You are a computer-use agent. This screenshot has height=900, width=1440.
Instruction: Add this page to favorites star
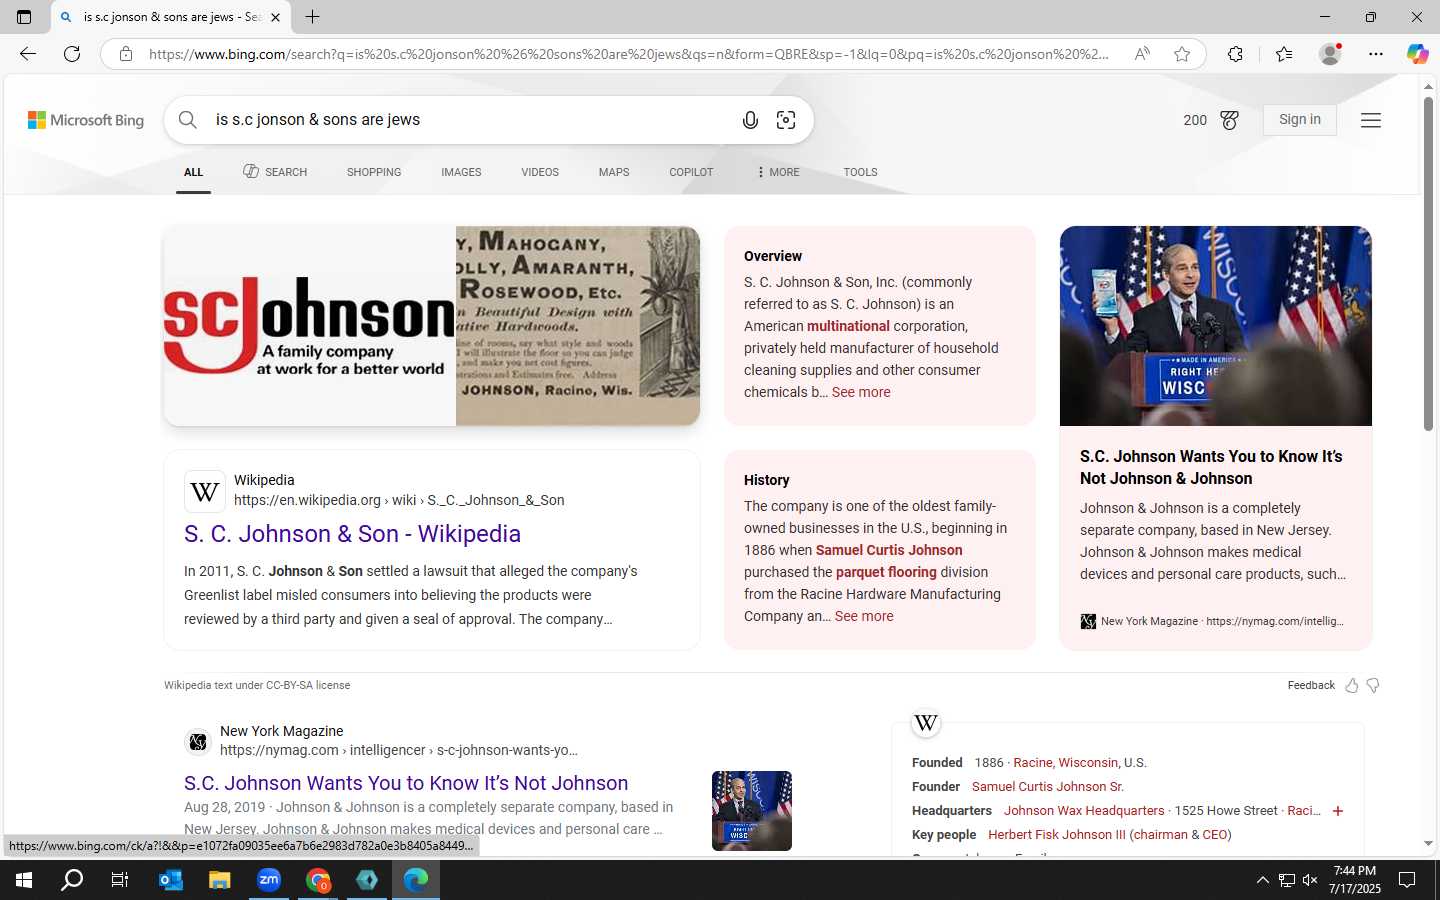click(x=1182, y=54)
